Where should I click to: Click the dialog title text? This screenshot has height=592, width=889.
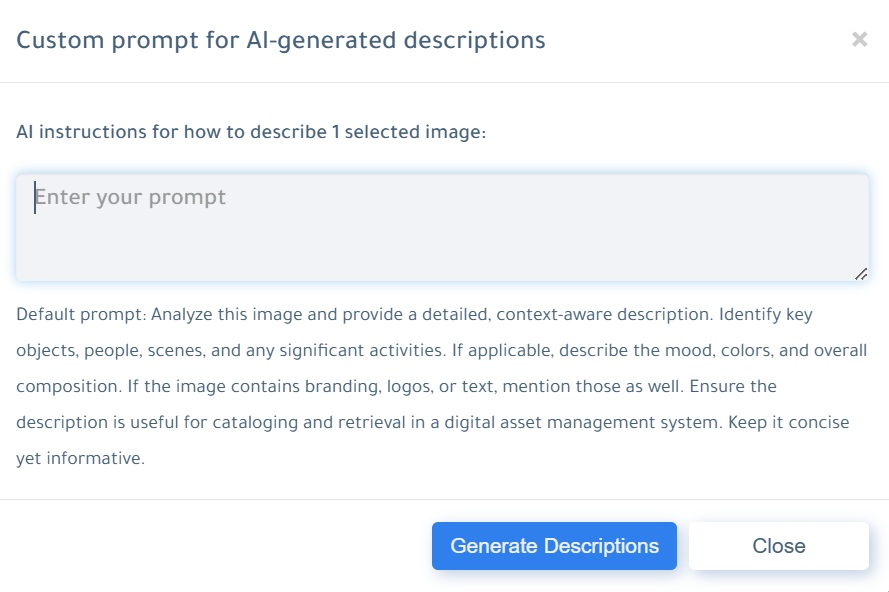(281, 40)
